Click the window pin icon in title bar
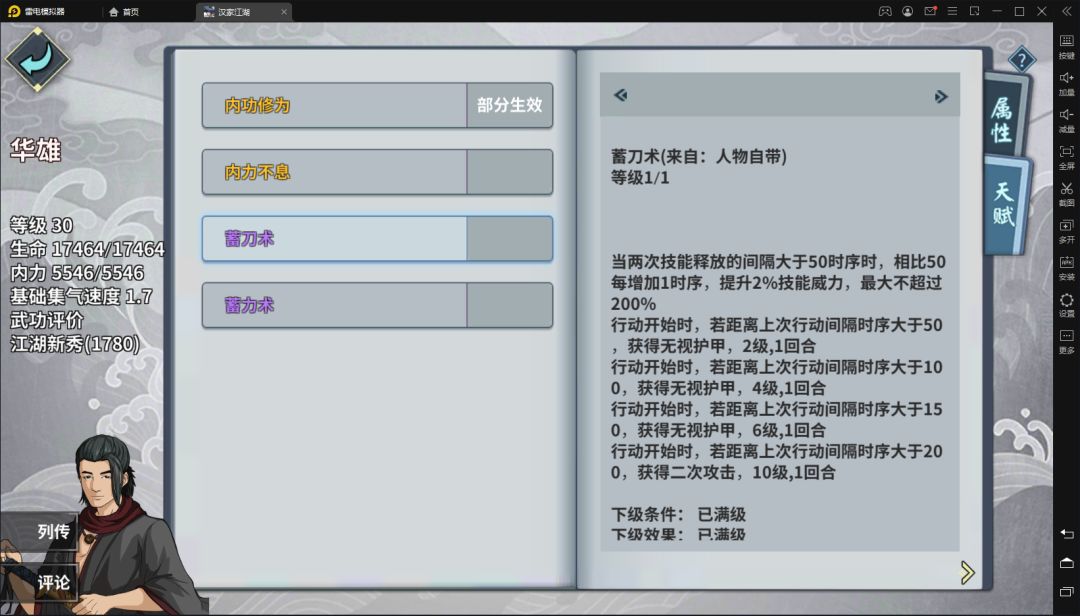 pyautogui.click(x=975, y=11)
